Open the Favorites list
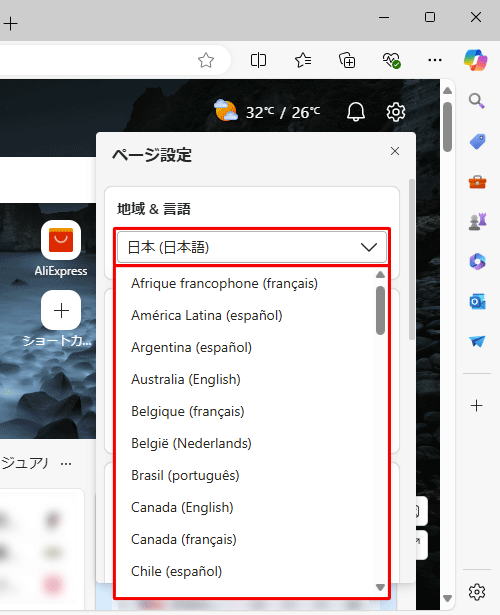 [x=303, y=60]
